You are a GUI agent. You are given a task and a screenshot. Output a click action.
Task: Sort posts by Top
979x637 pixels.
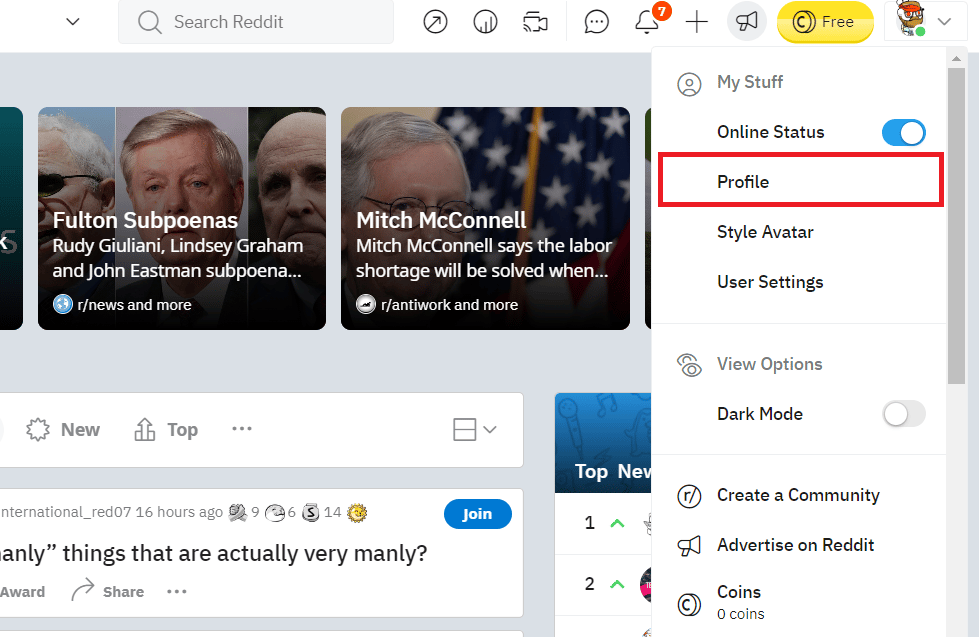click(166, 430)
